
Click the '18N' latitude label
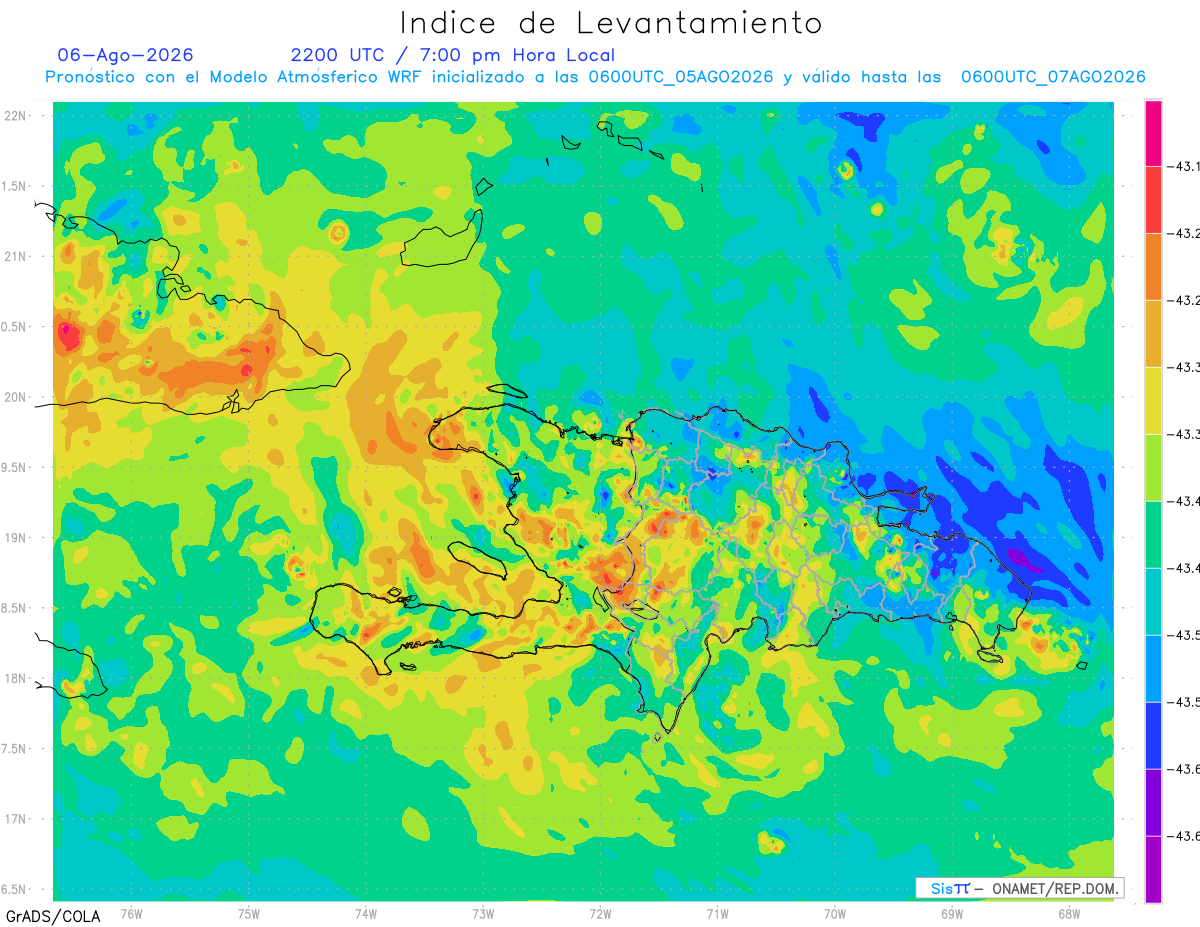pos(17,678)
